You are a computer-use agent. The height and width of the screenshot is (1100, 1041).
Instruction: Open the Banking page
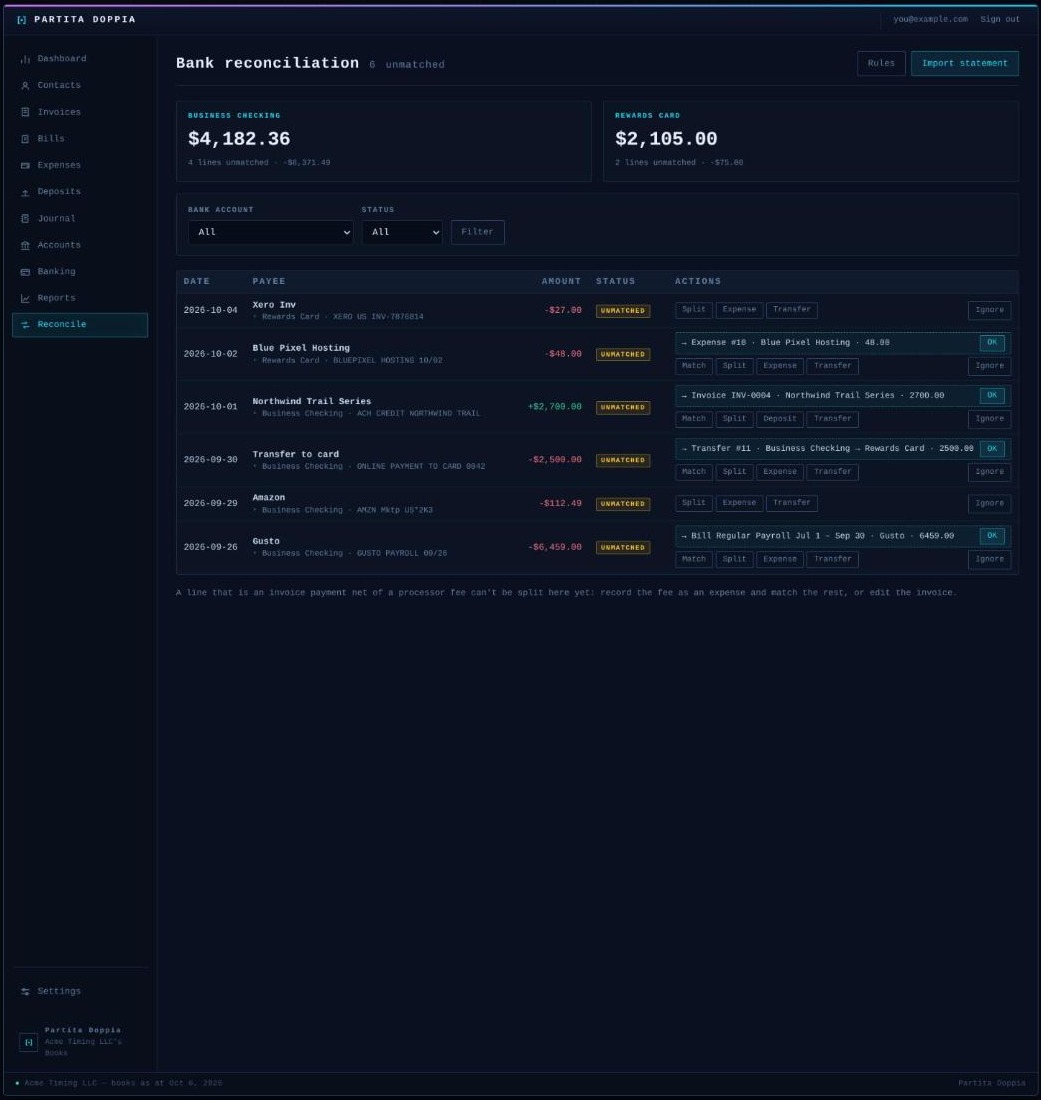point(80,272)
